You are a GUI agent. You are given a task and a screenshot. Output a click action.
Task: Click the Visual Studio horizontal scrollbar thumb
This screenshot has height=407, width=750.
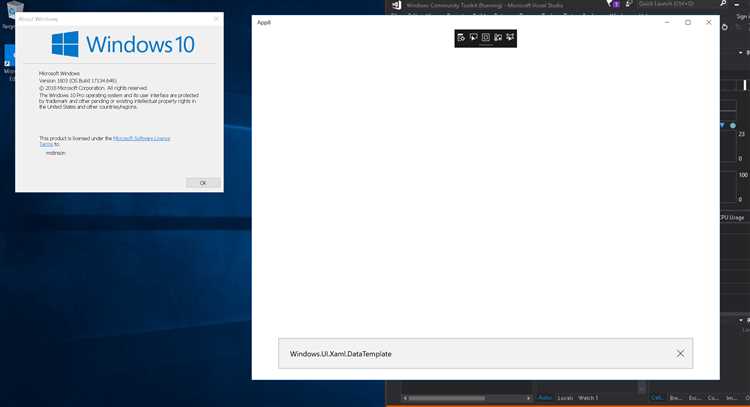point(446,398)
